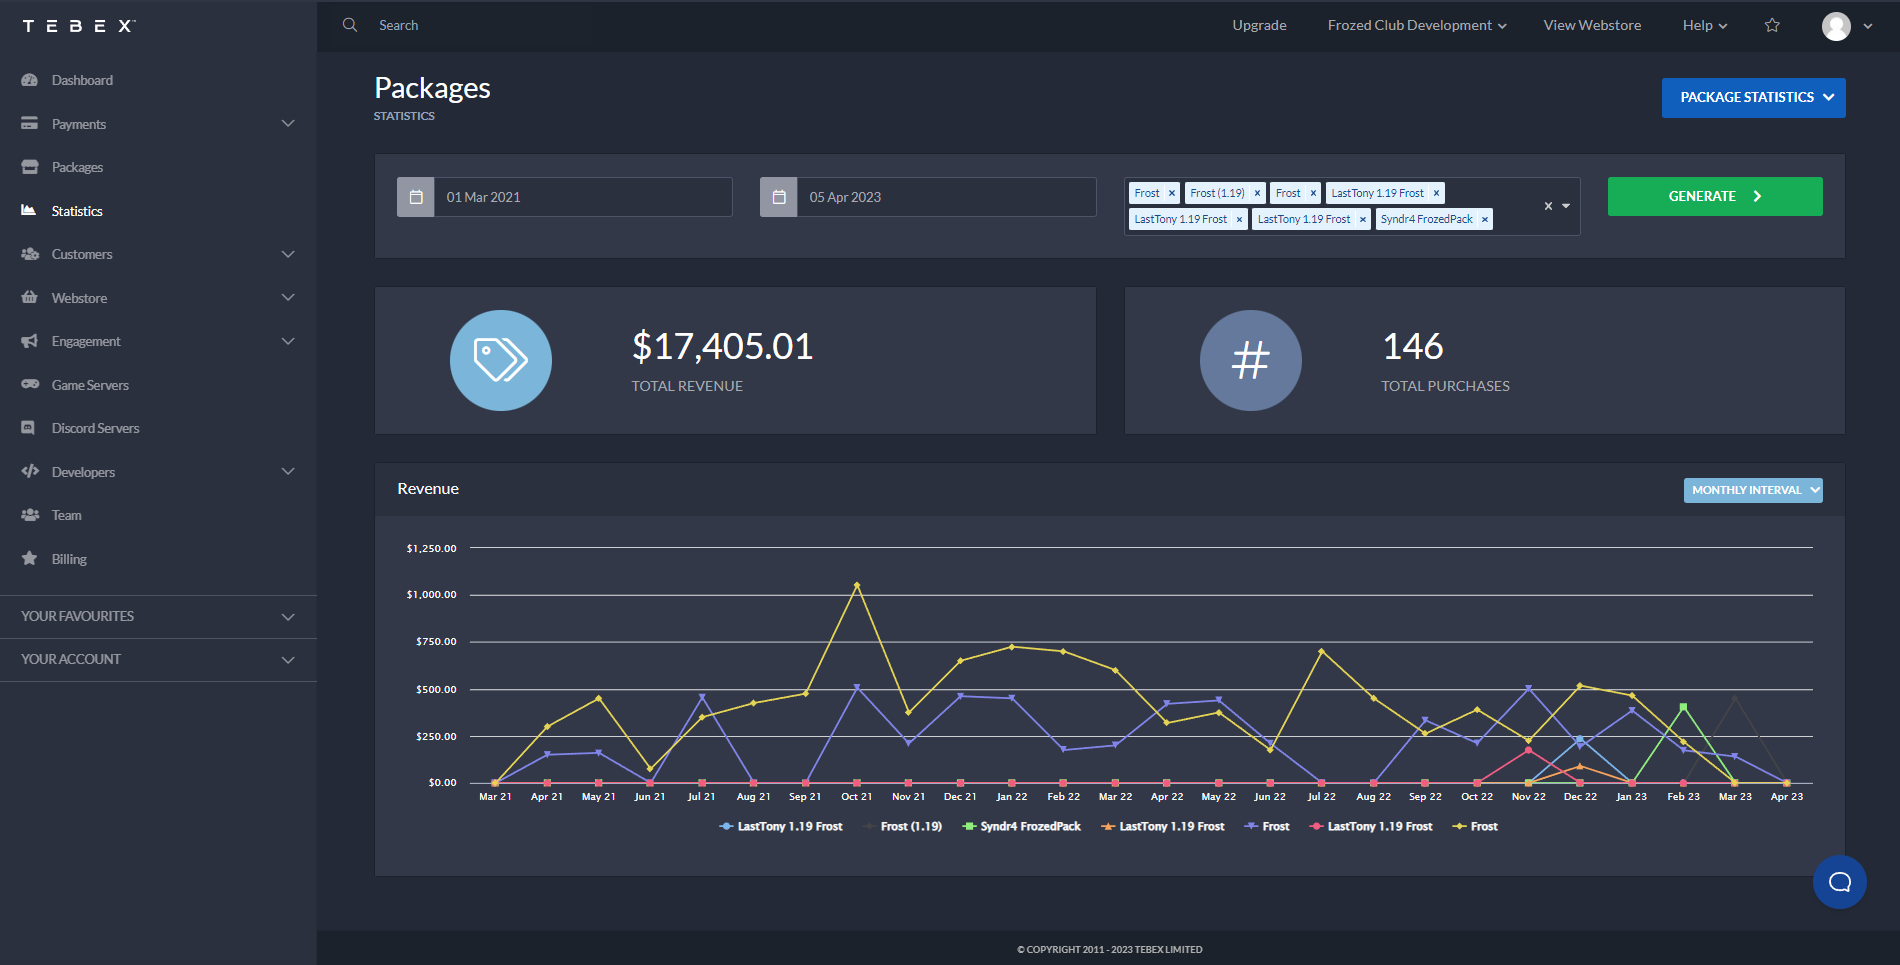Screen dimensions: 1900x965
Task: Open the View Webstore link
Action: point(1592,25)
